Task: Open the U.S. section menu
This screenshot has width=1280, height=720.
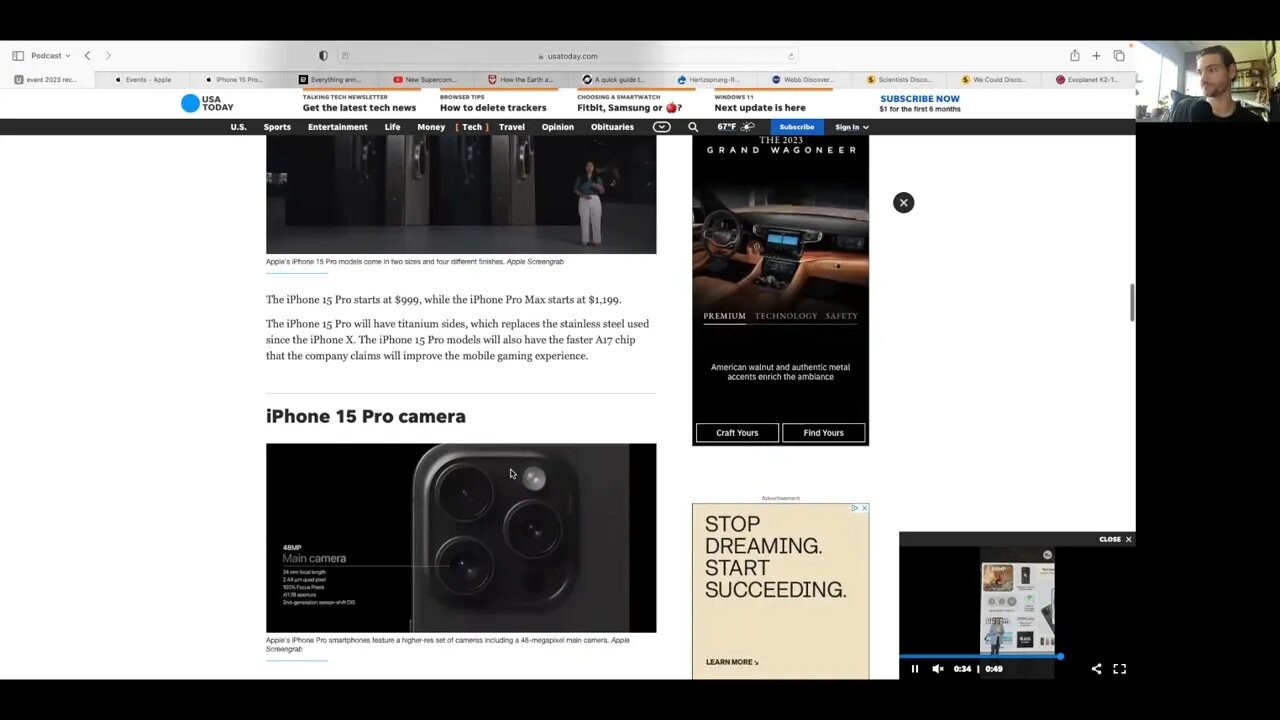Action: point(238,127)
